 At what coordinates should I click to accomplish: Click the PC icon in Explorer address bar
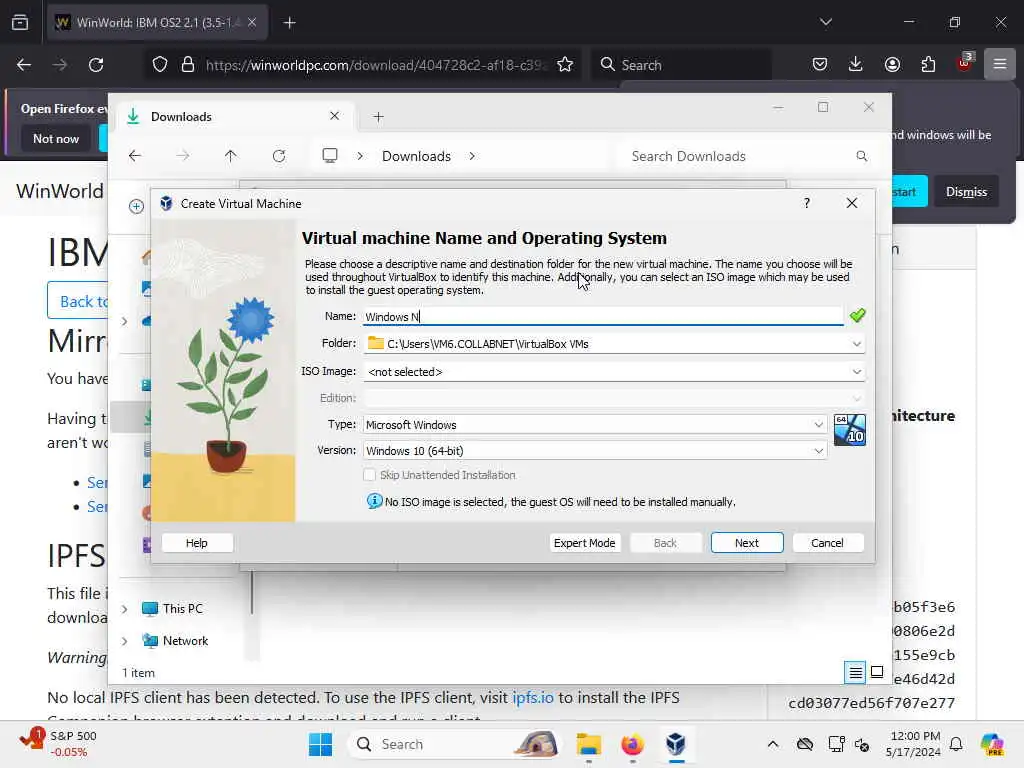pos(330,155)
